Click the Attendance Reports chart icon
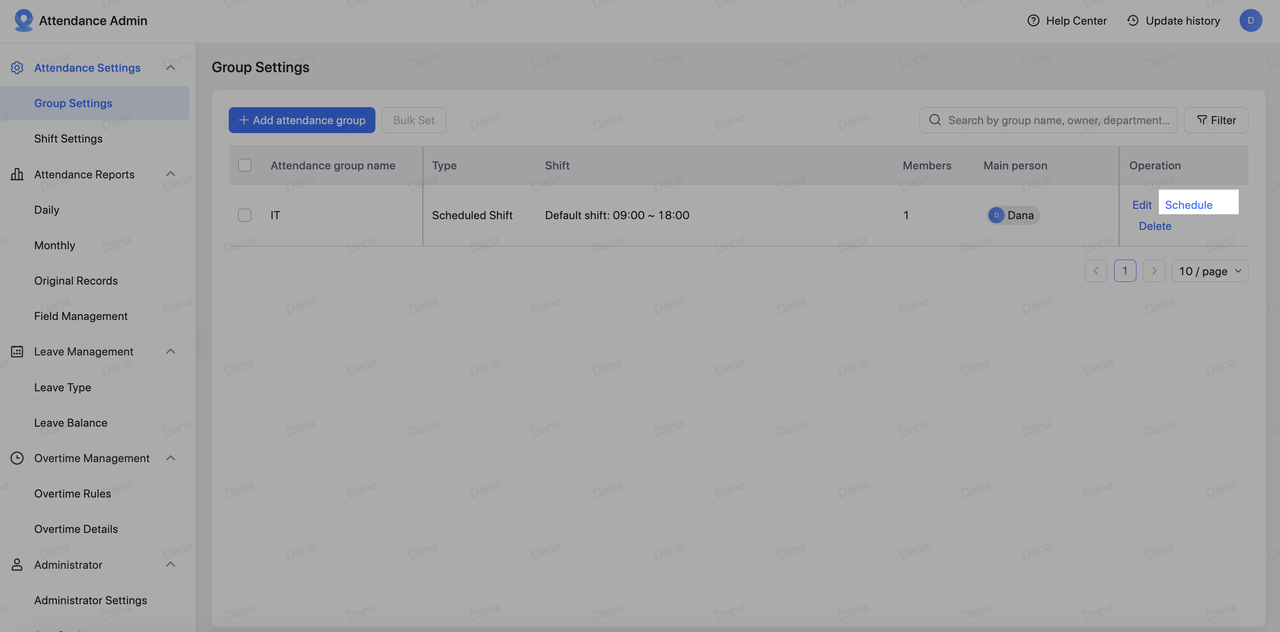 17,174
